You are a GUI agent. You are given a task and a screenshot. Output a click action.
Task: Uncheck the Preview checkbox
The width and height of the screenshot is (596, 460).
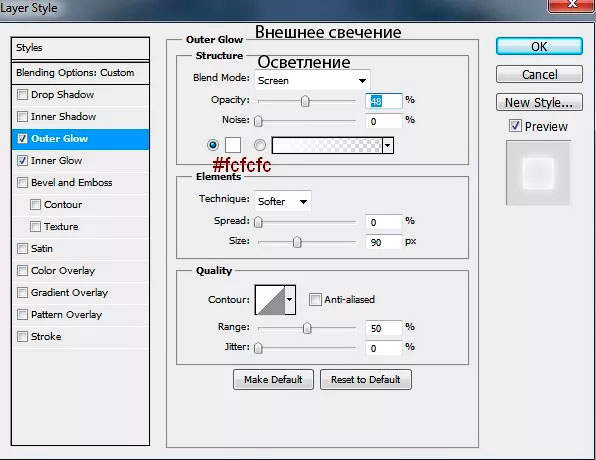coord(515,126)
